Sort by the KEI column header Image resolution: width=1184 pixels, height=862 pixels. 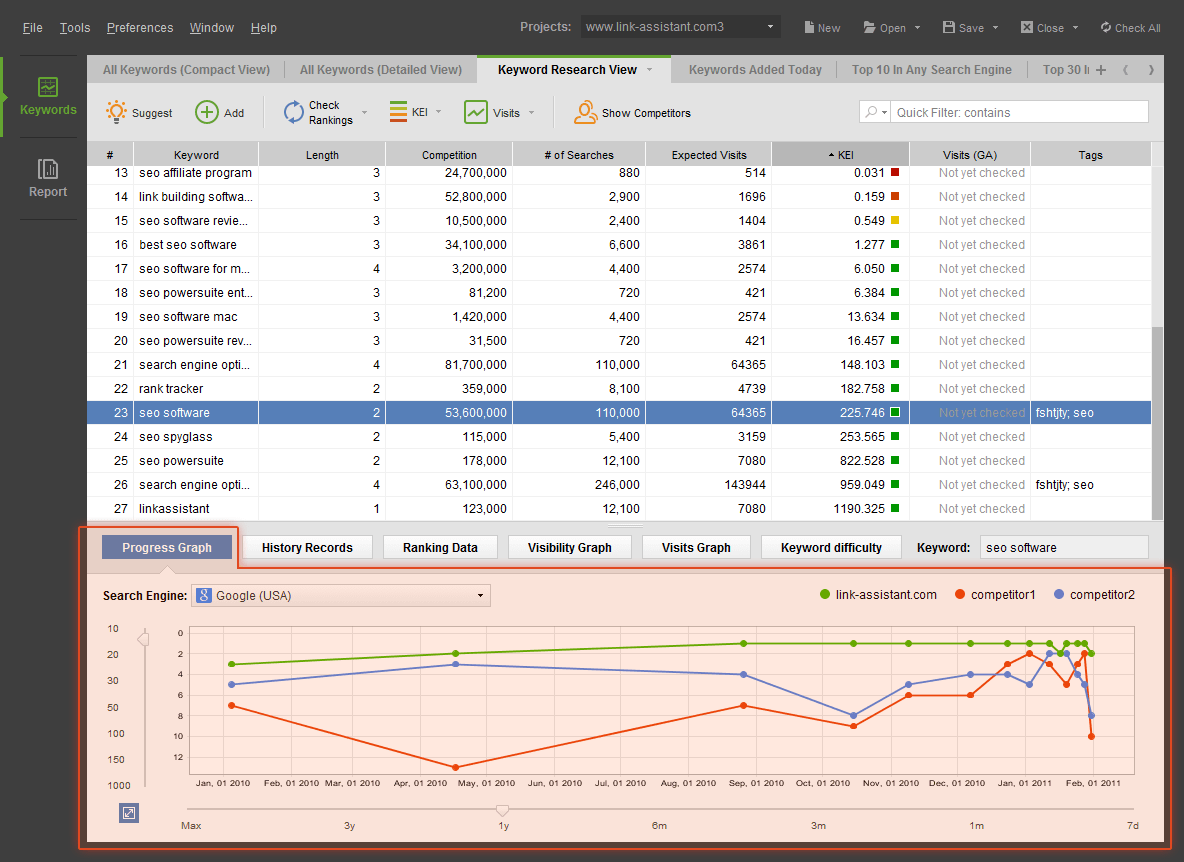pos(840,155)
